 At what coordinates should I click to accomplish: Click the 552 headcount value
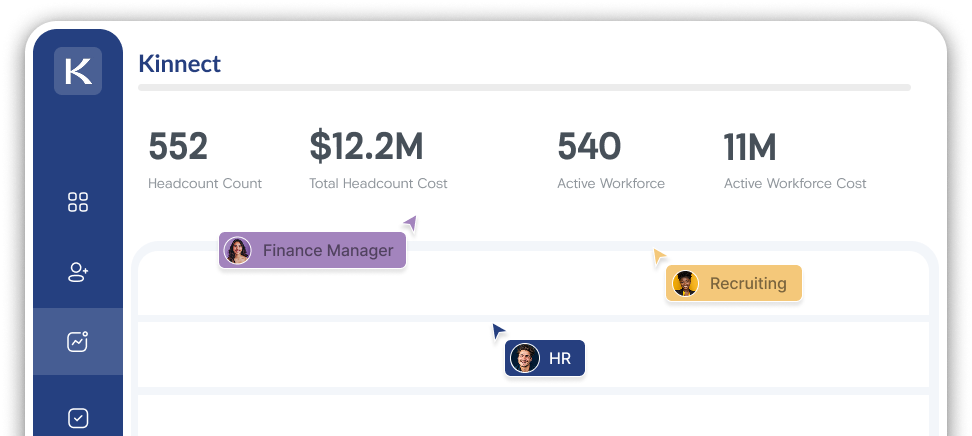pyautogui.click(x=178, y=146)
